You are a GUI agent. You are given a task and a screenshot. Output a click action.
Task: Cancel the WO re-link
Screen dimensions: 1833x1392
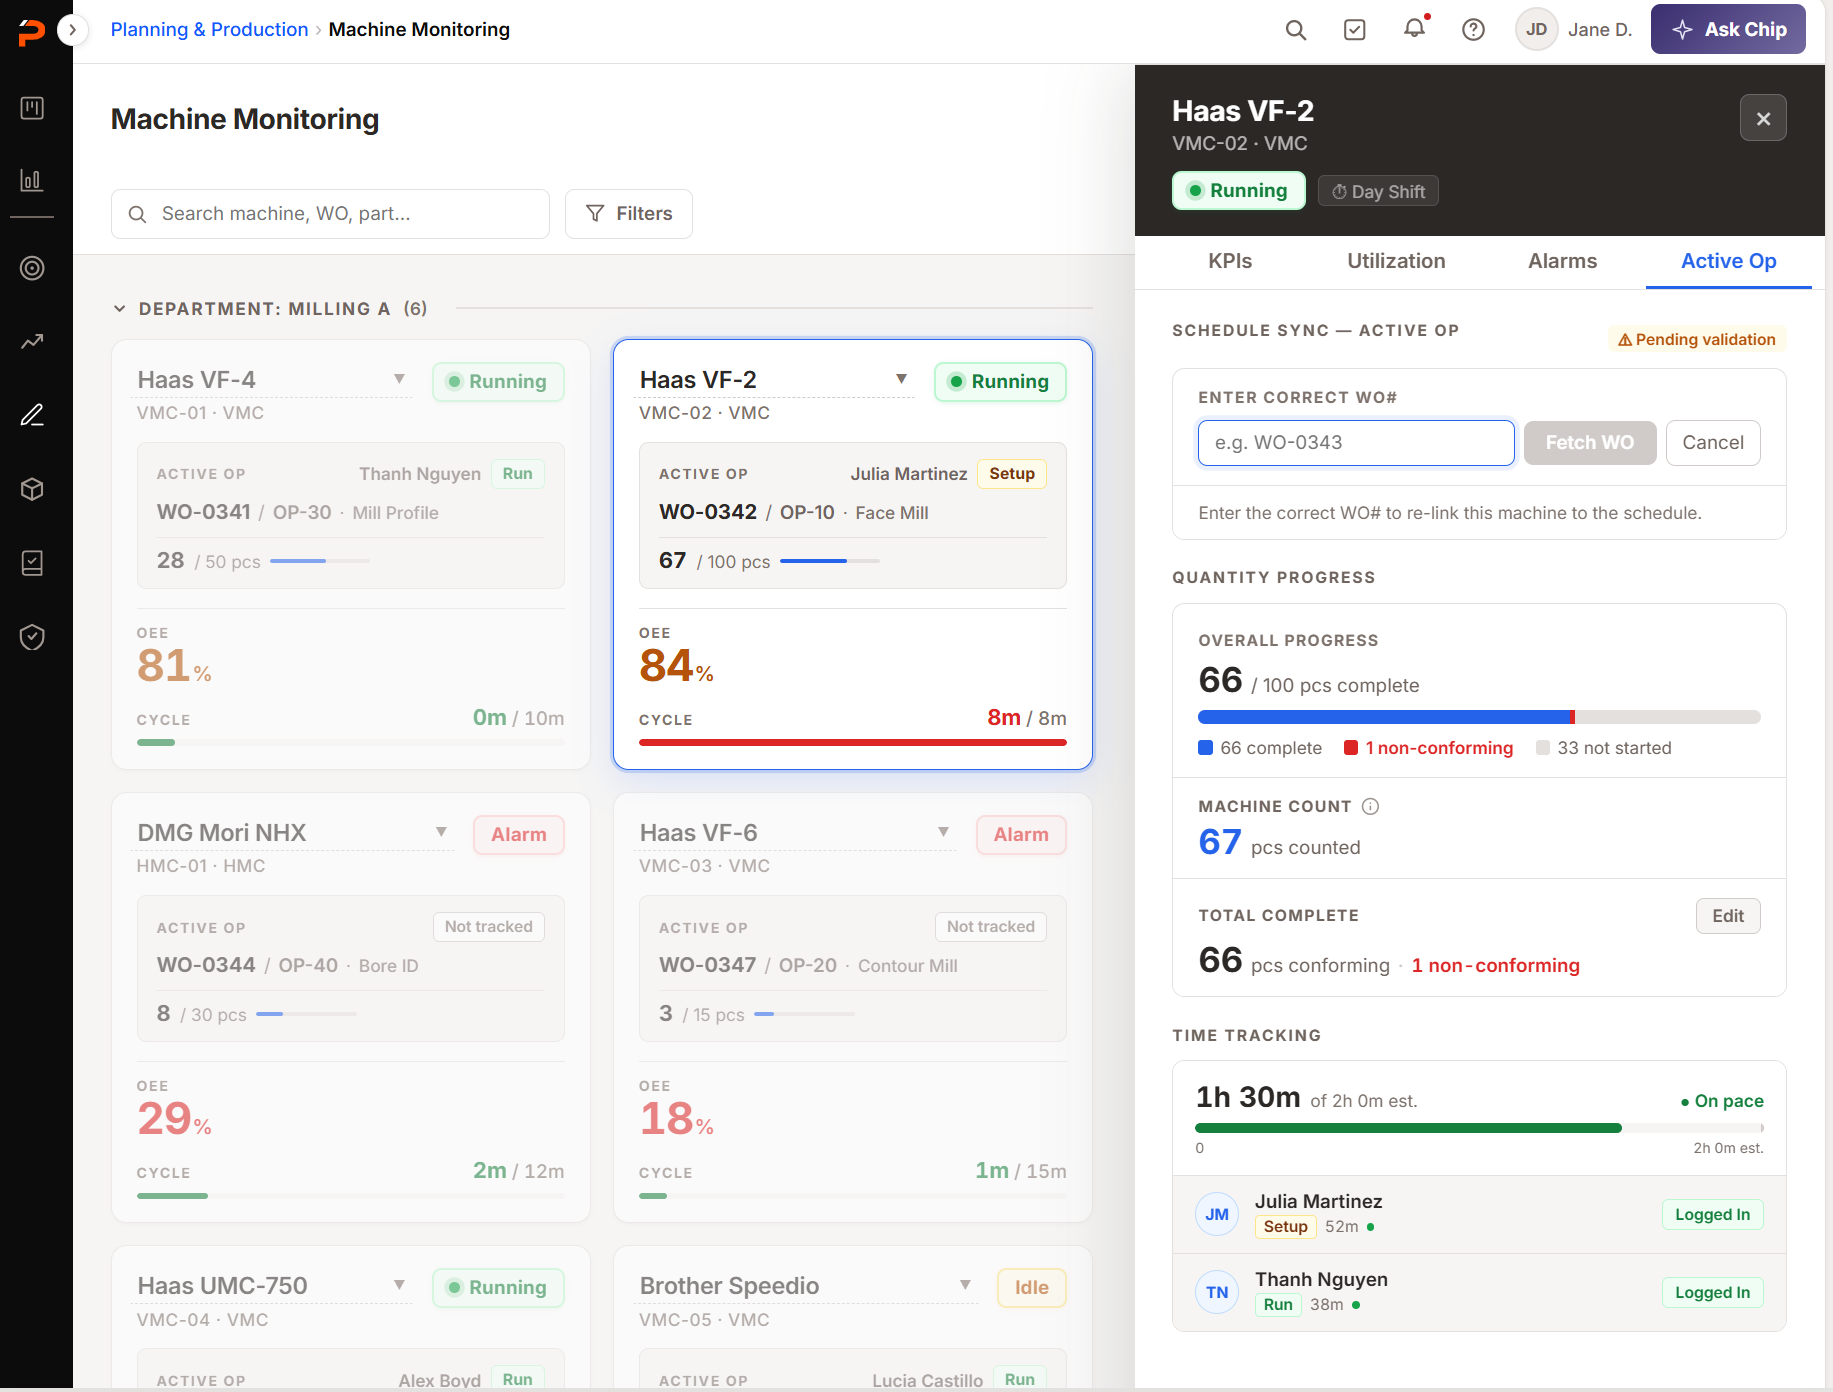(1713, 443)
